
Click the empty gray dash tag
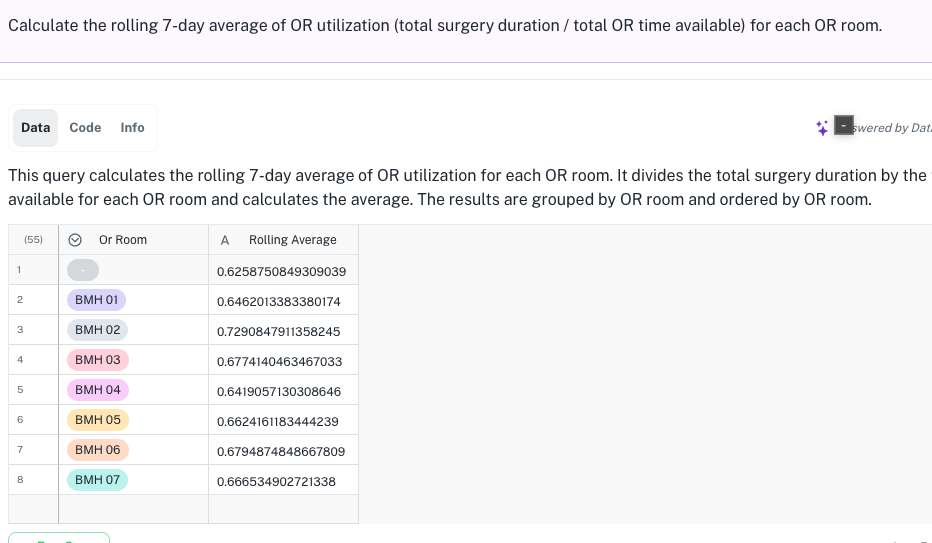pyautogui.click(x=83, y=270)
